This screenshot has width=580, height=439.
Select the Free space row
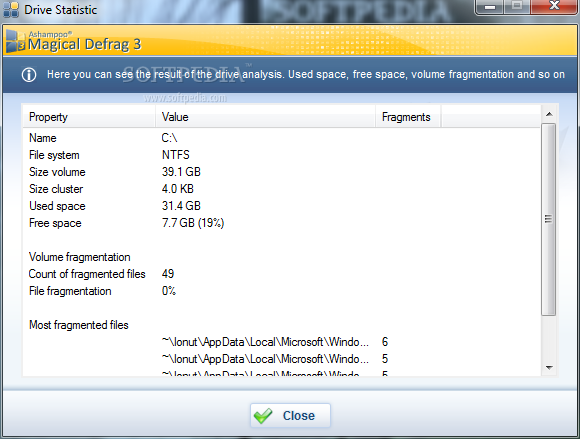coord(281,223)
